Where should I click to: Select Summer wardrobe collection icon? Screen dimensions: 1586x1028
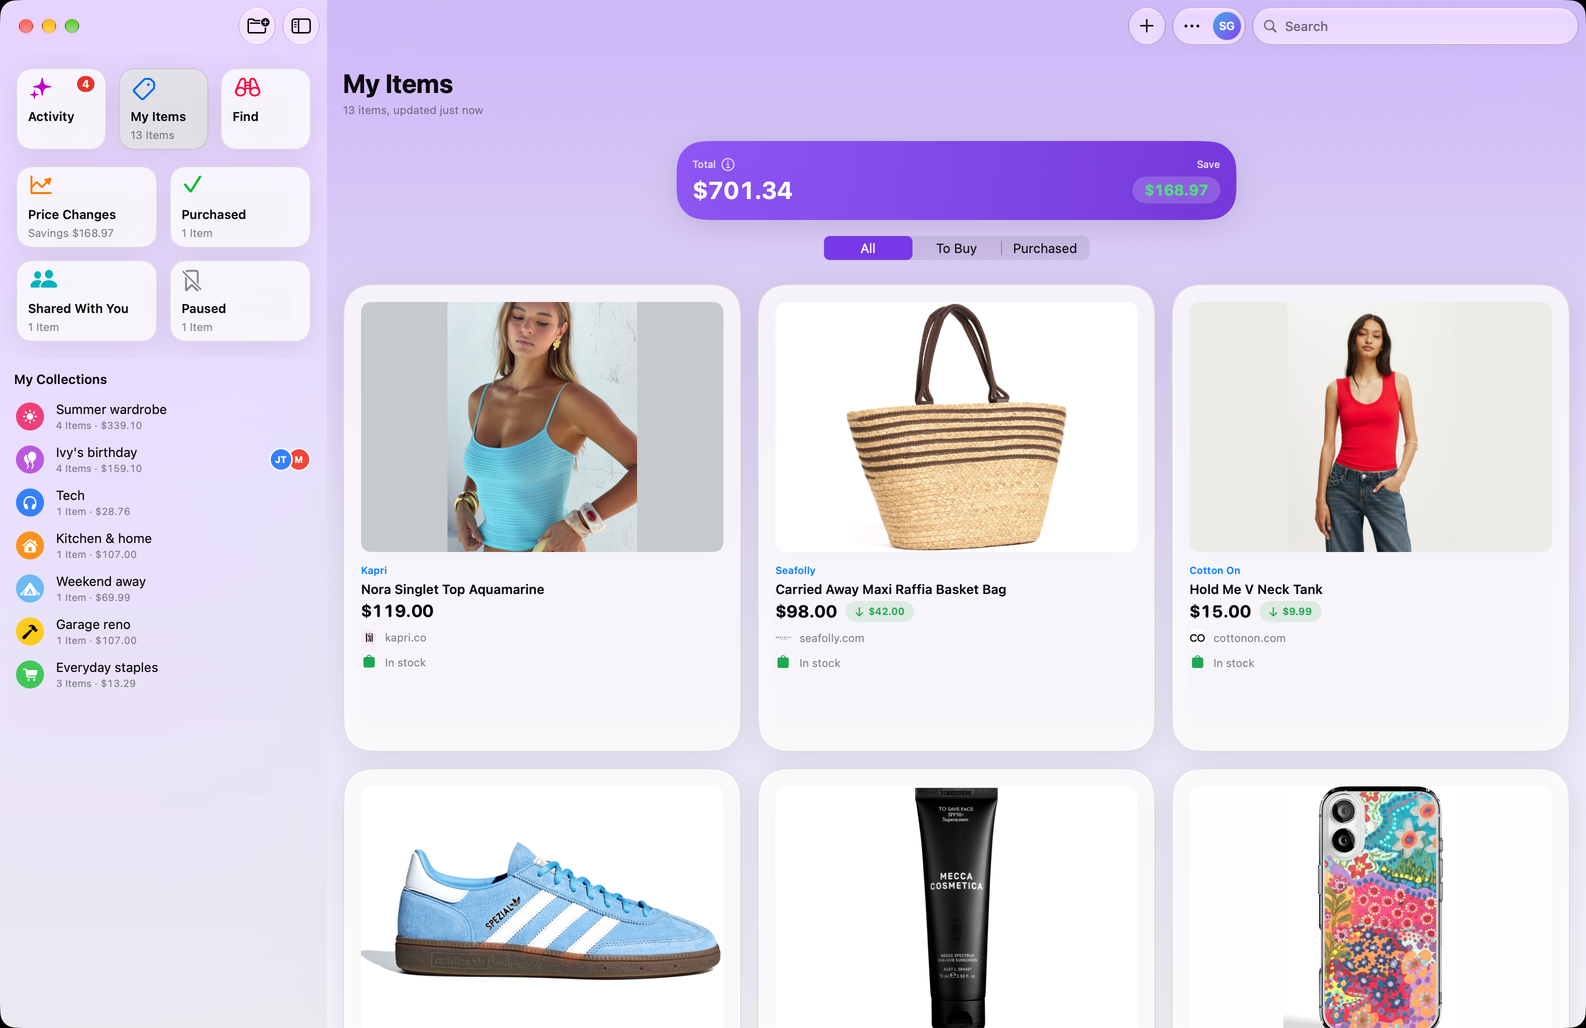coord(30,416)
